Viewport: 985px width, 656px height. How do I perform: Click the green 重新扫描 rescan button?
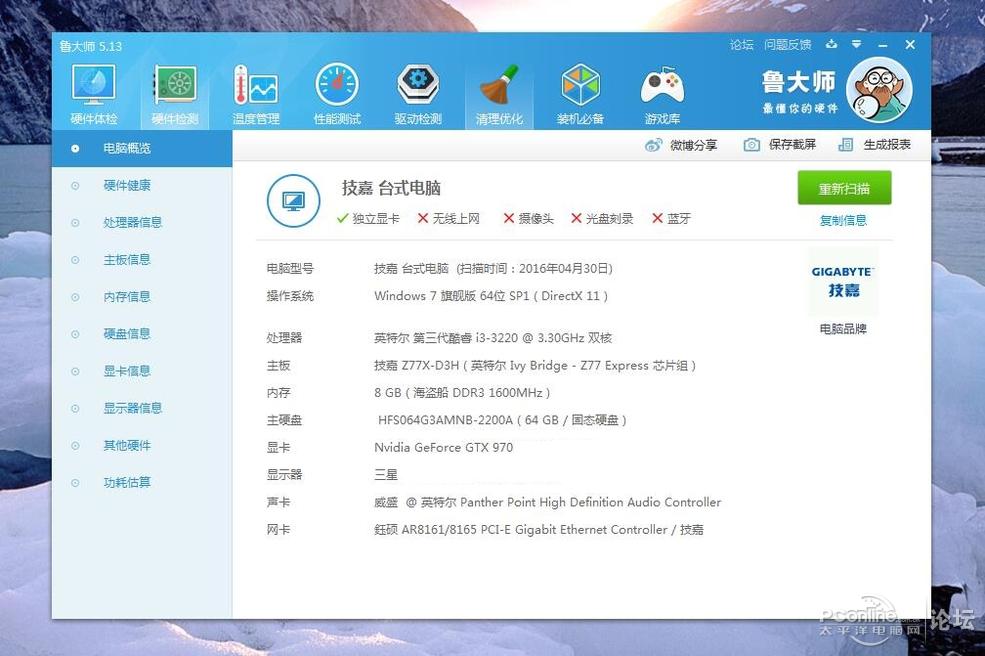(x=844, y=188)
